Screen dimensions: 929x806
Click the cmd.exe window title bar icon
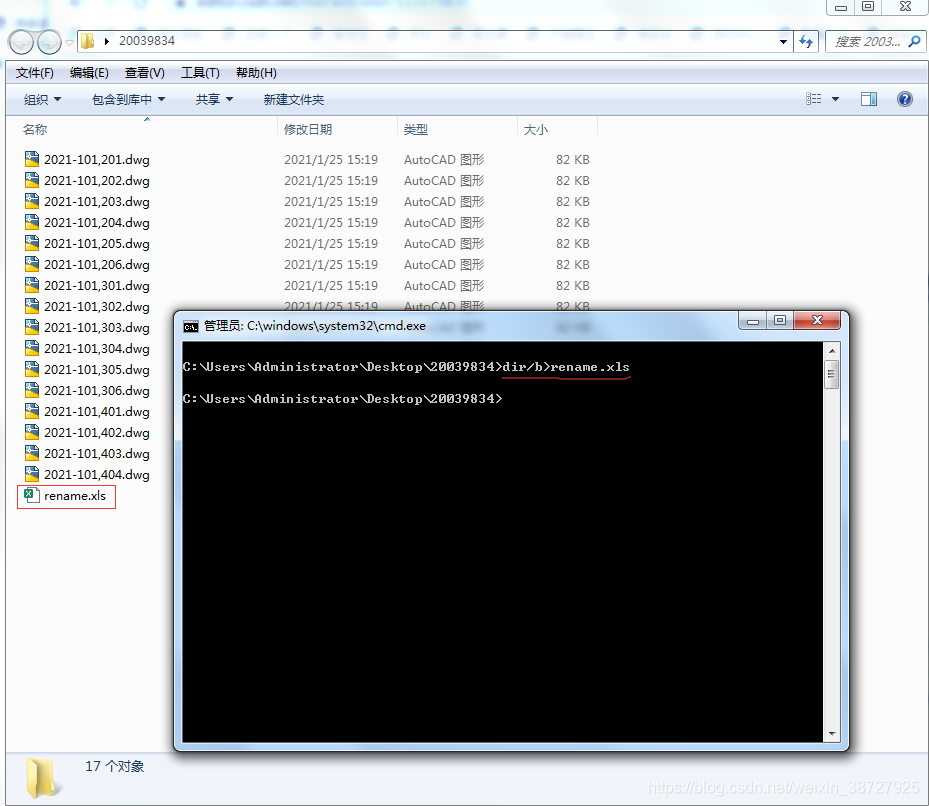(191, 327)
